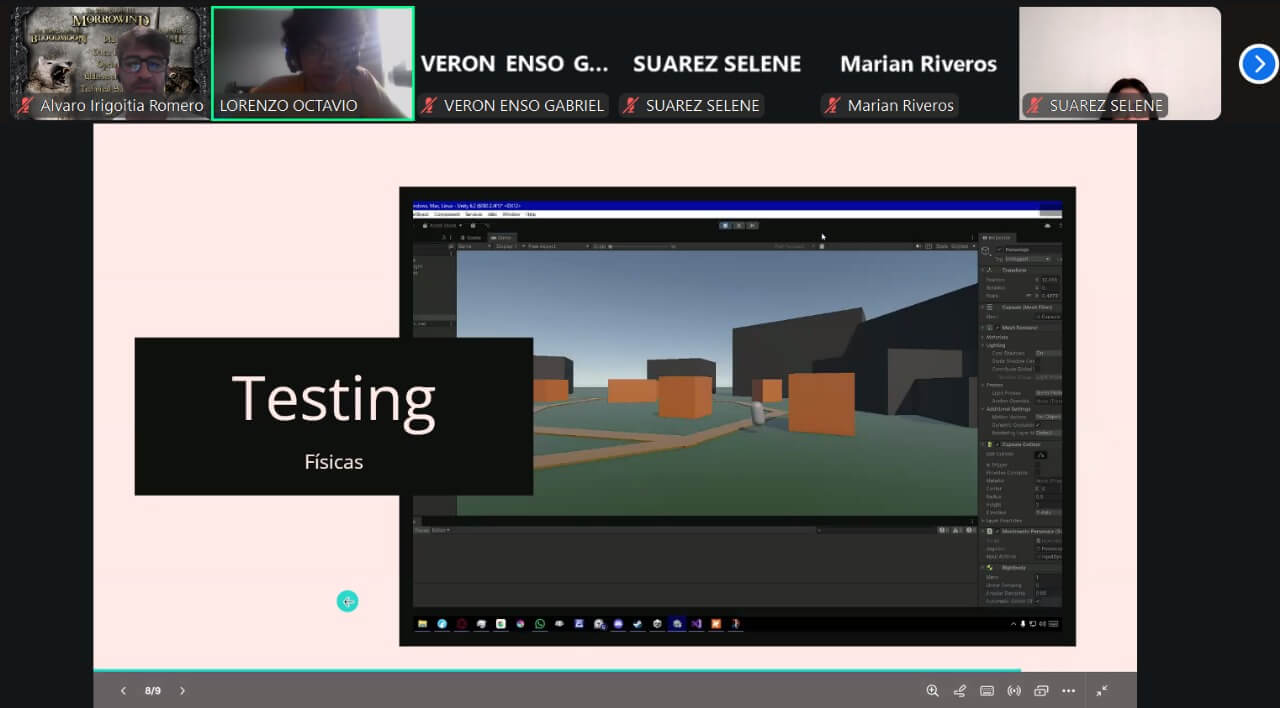The image size is (1280, 708).
Task: Click the muted microphone icon for Marian Riveros
Action: pyautogui.click(x=831, y=106)
